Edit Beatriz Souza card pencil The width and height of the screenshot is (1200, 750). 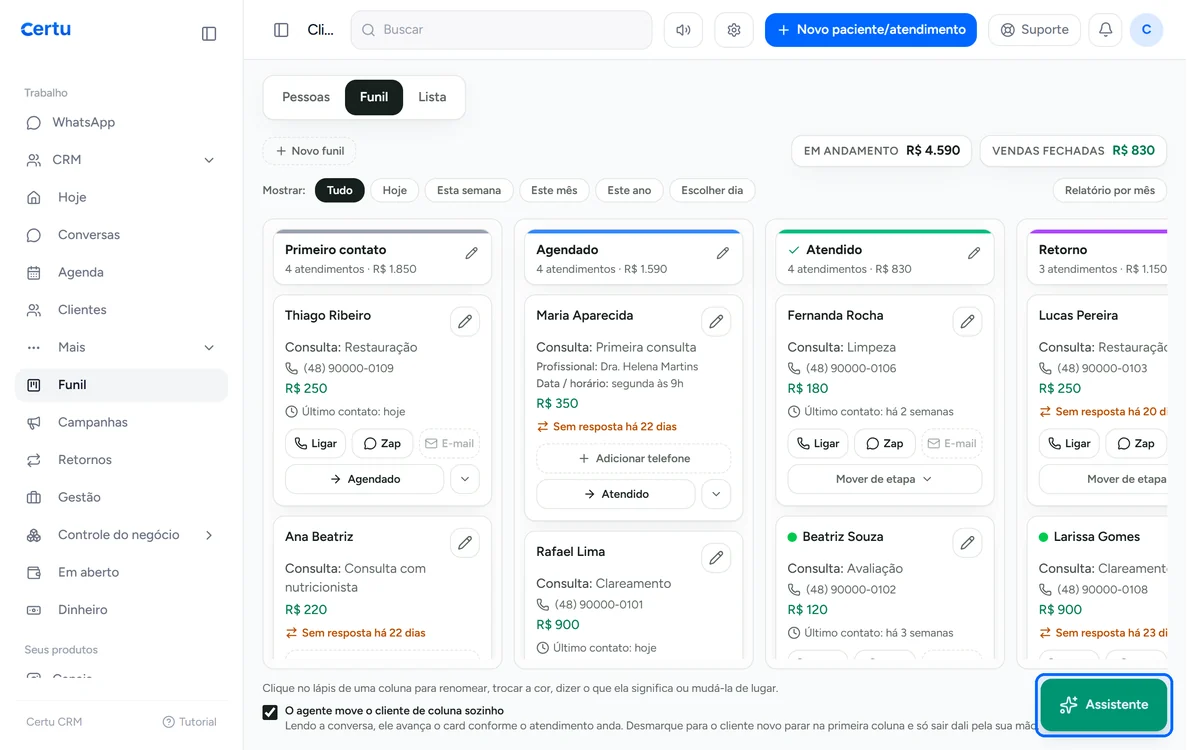(966, 543)
